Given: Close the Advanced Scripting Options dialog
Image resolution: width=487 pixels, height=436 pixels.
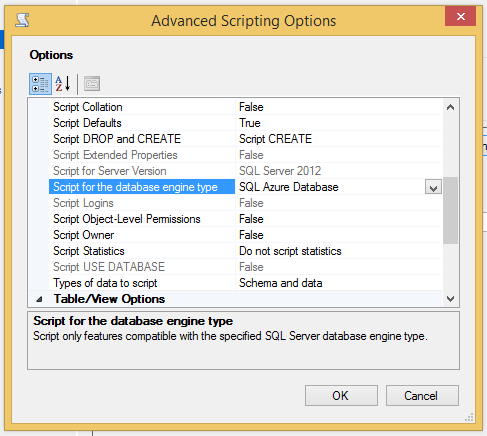Looking at the screenshot, I should [x=460, y=16].
